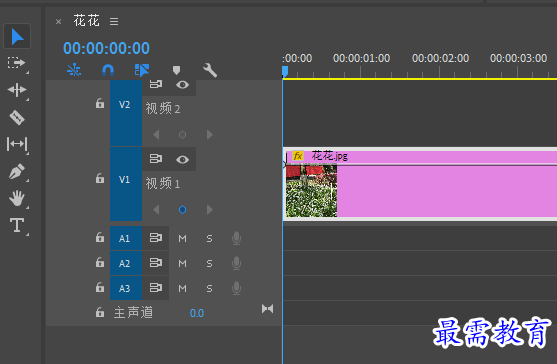Target the V2 video track
Image resolution: width=557 pixels, height=364 pixels.
coord(126,113)
